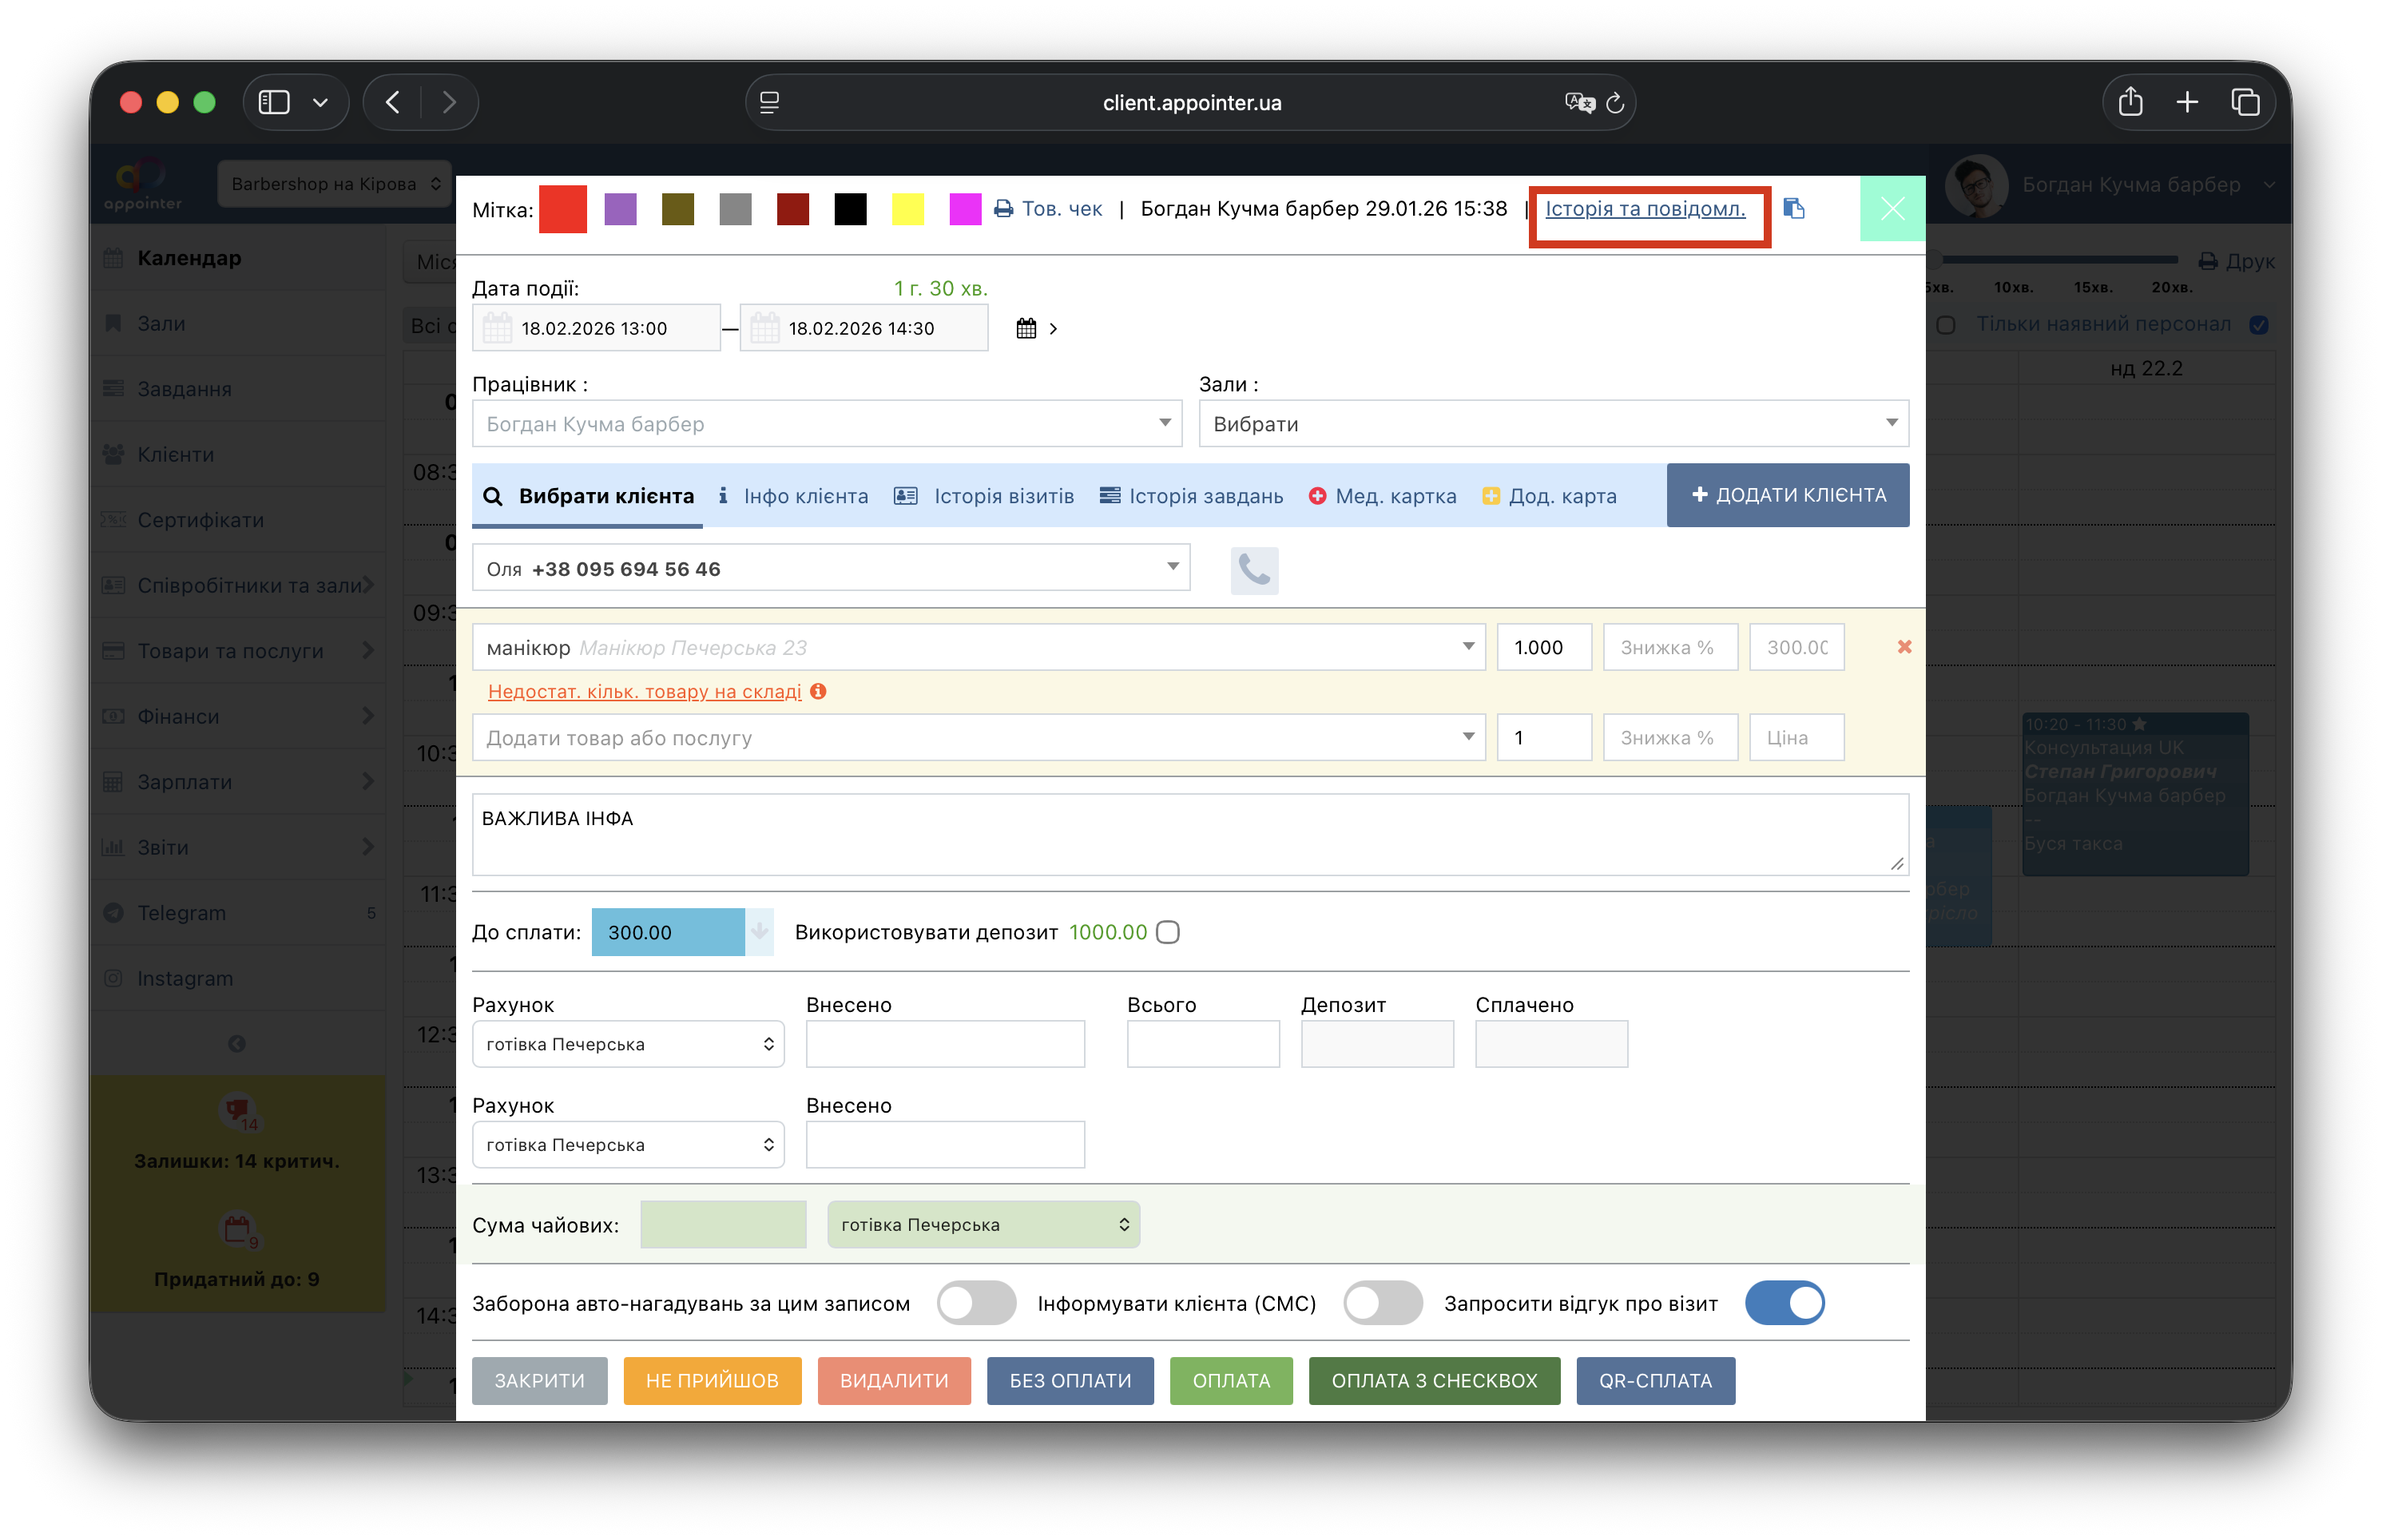This screenshot has height=1540, width=2382.
Task: Open the calendar icon beside event dates
Action: point(1026,328)
